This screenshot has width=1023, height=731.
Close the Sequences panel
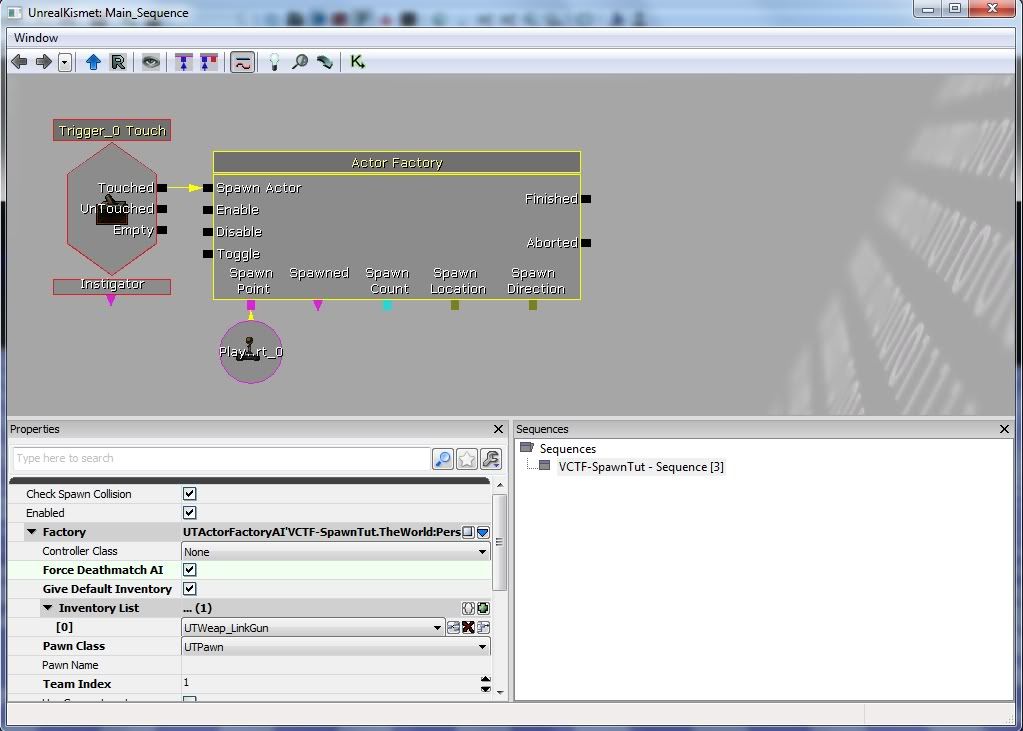[x=1004, y=429]
